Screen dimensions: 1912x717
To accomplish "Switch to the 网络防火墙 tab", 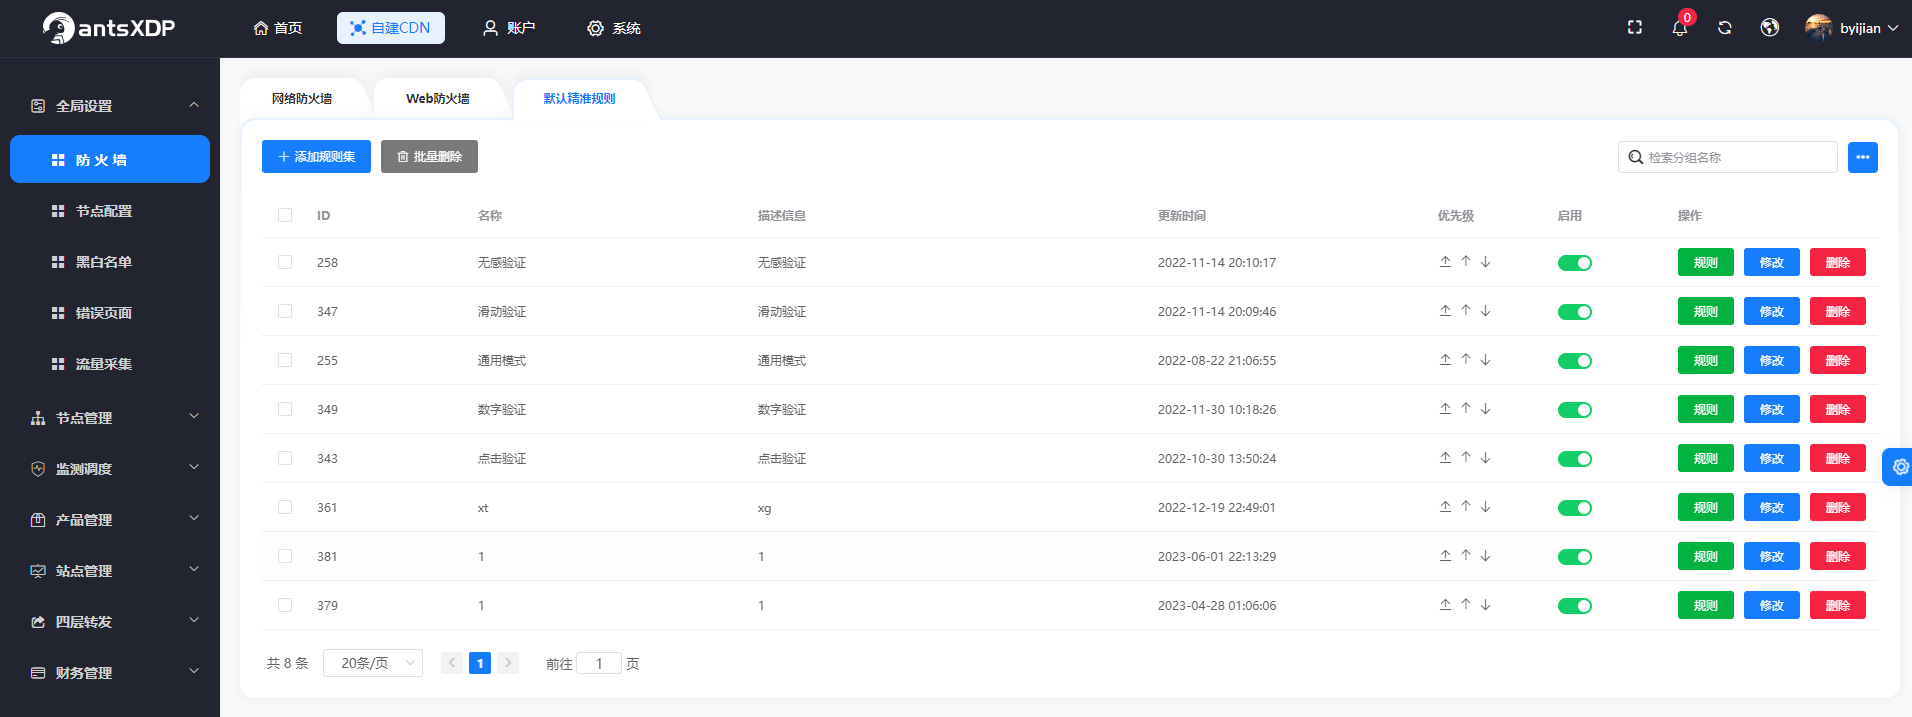I will [302, 99].
